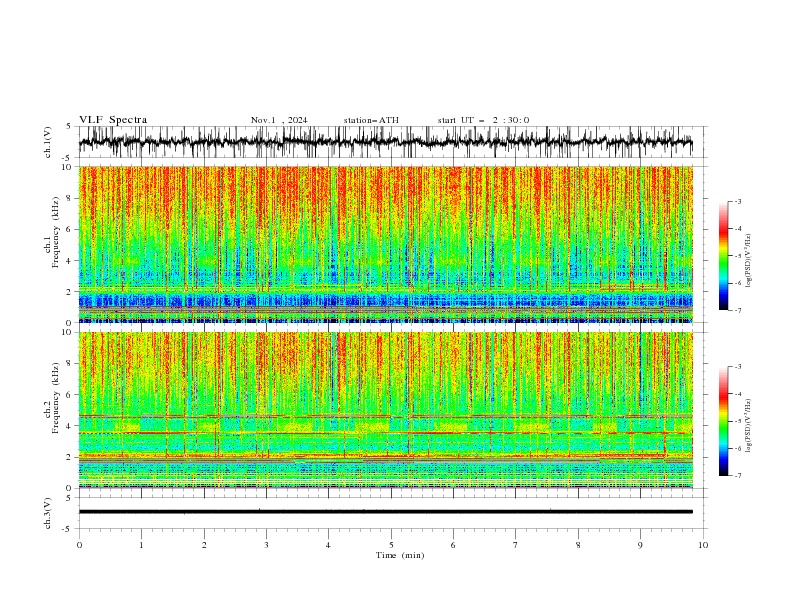Click the '-7' tick on ch.2 colorbar
792x612 pixels.
click(737, 476)
